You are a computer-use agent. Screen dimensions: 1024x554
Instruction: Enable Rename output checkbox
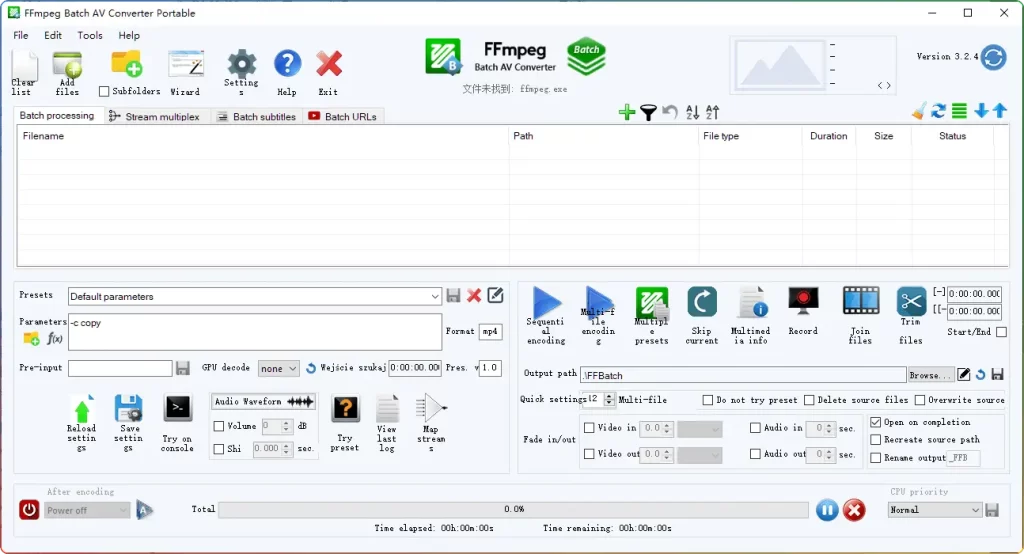click(876, 458)
